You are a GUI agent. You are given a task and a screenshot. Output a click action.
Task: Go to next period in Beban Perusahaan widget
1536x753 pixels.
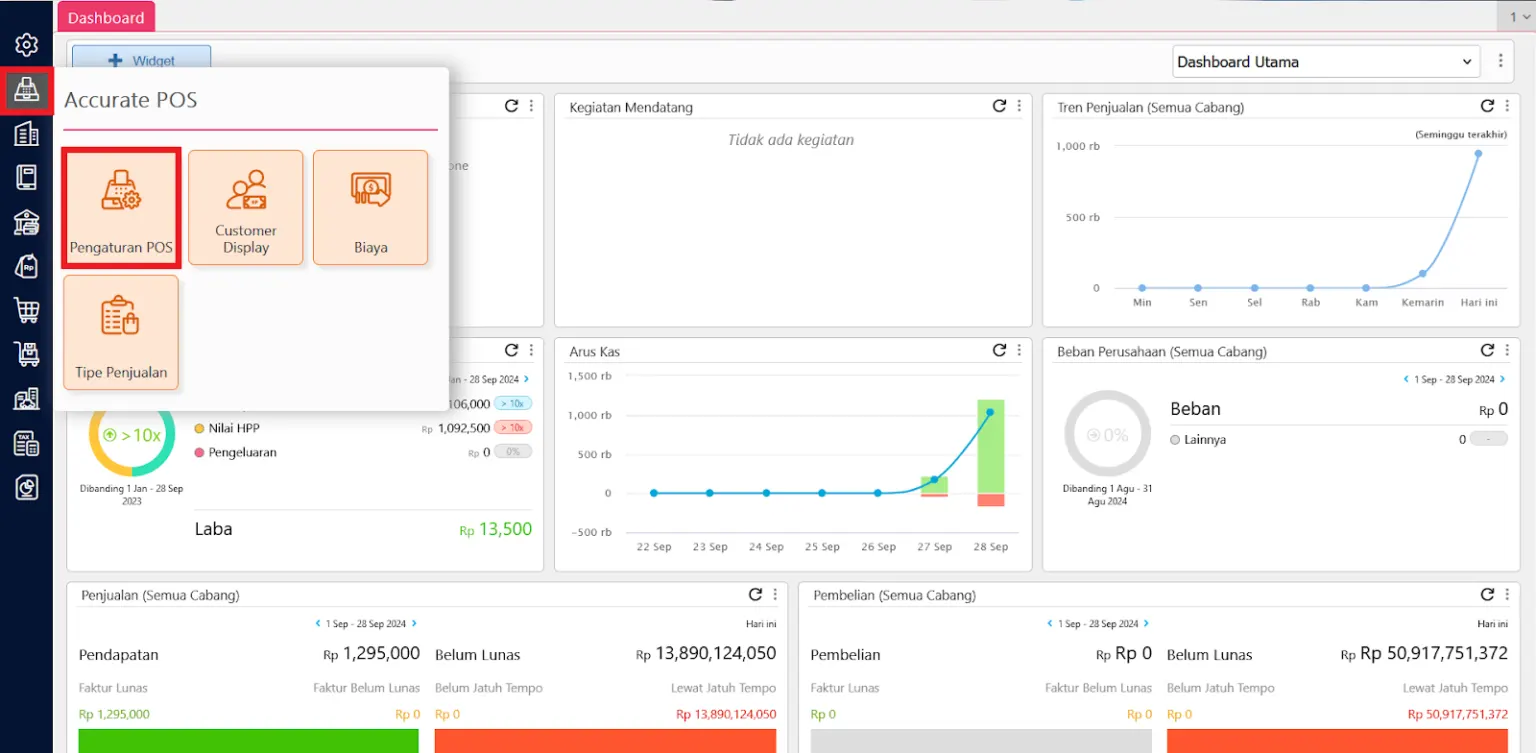click(x=1502, y=379)
